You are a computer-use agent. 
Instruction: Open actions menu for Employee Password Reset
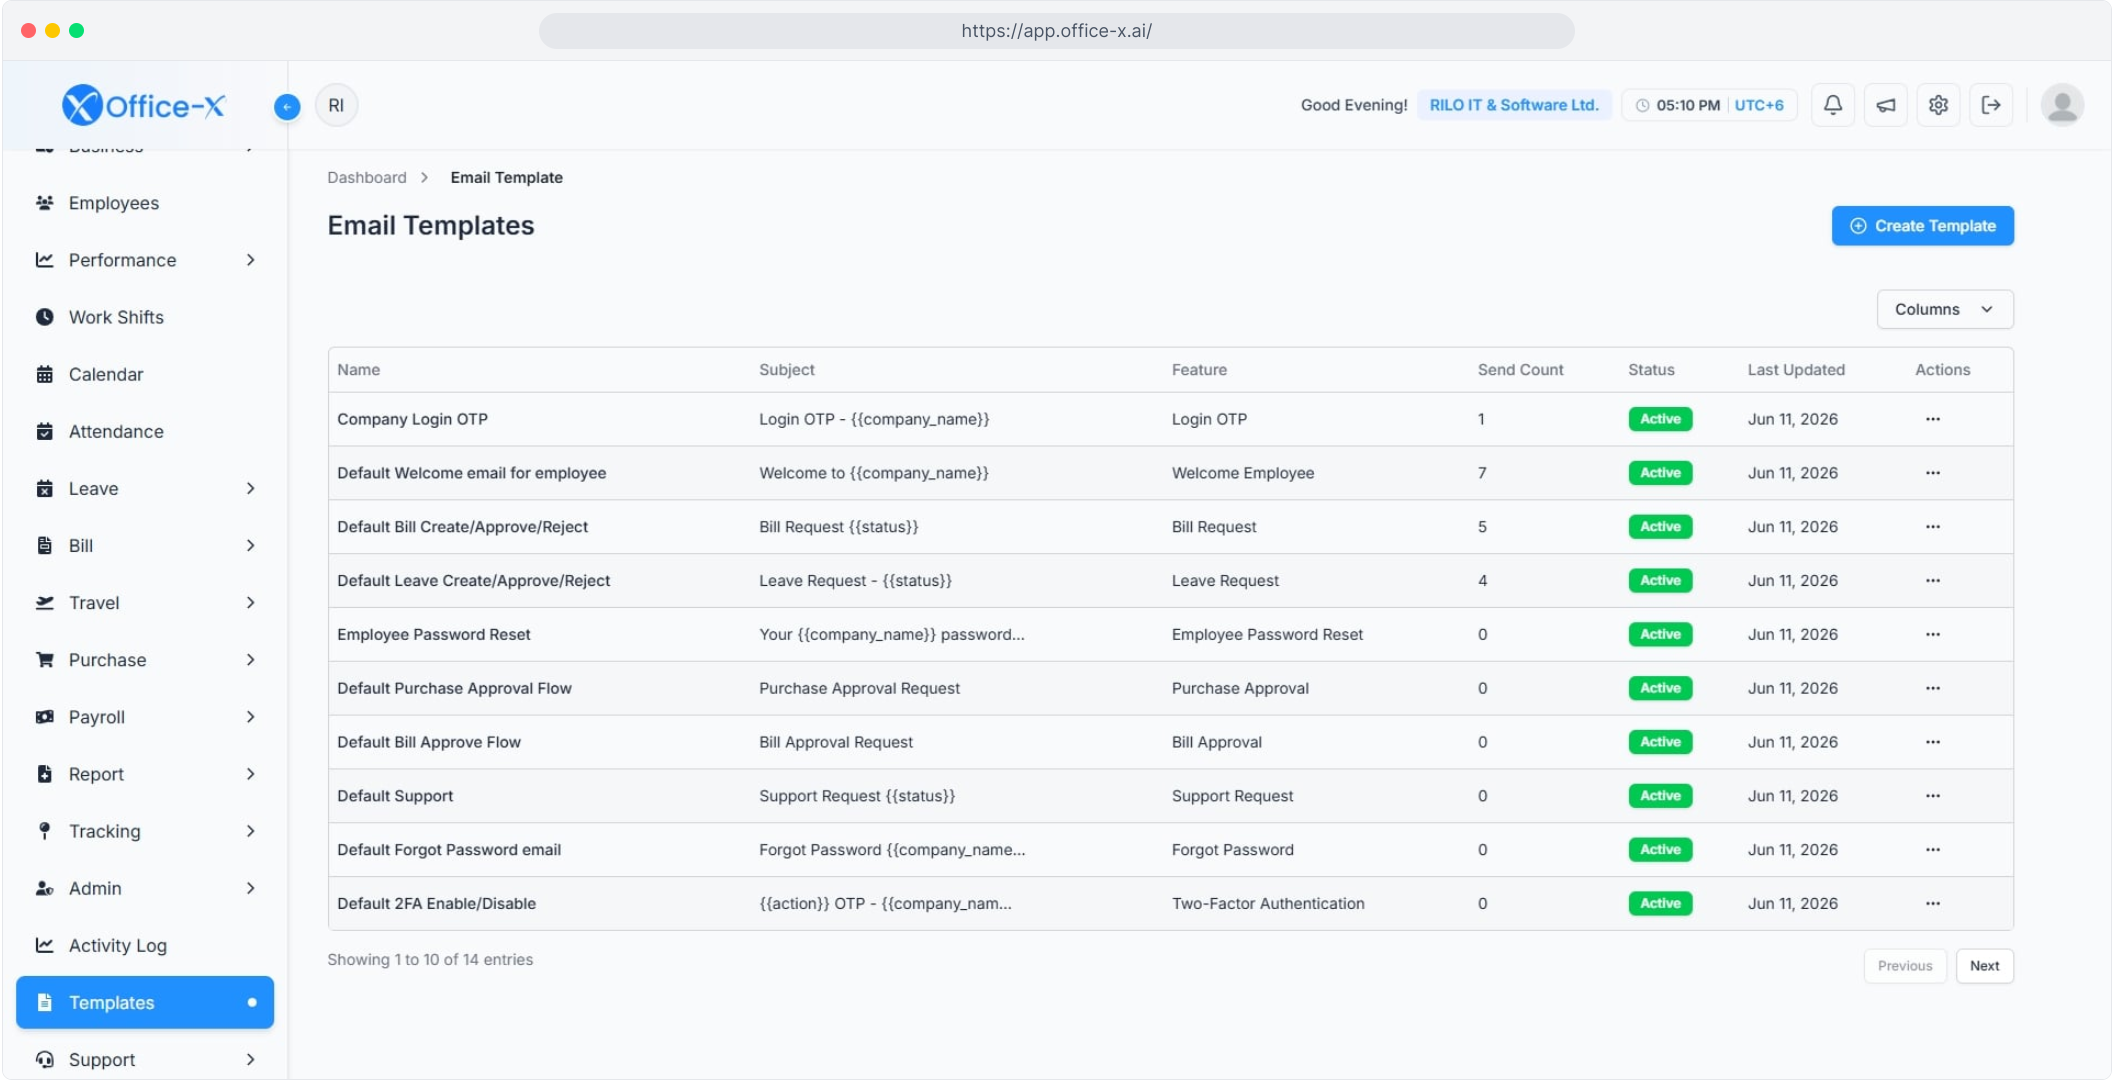click(x=1932, y=634)
